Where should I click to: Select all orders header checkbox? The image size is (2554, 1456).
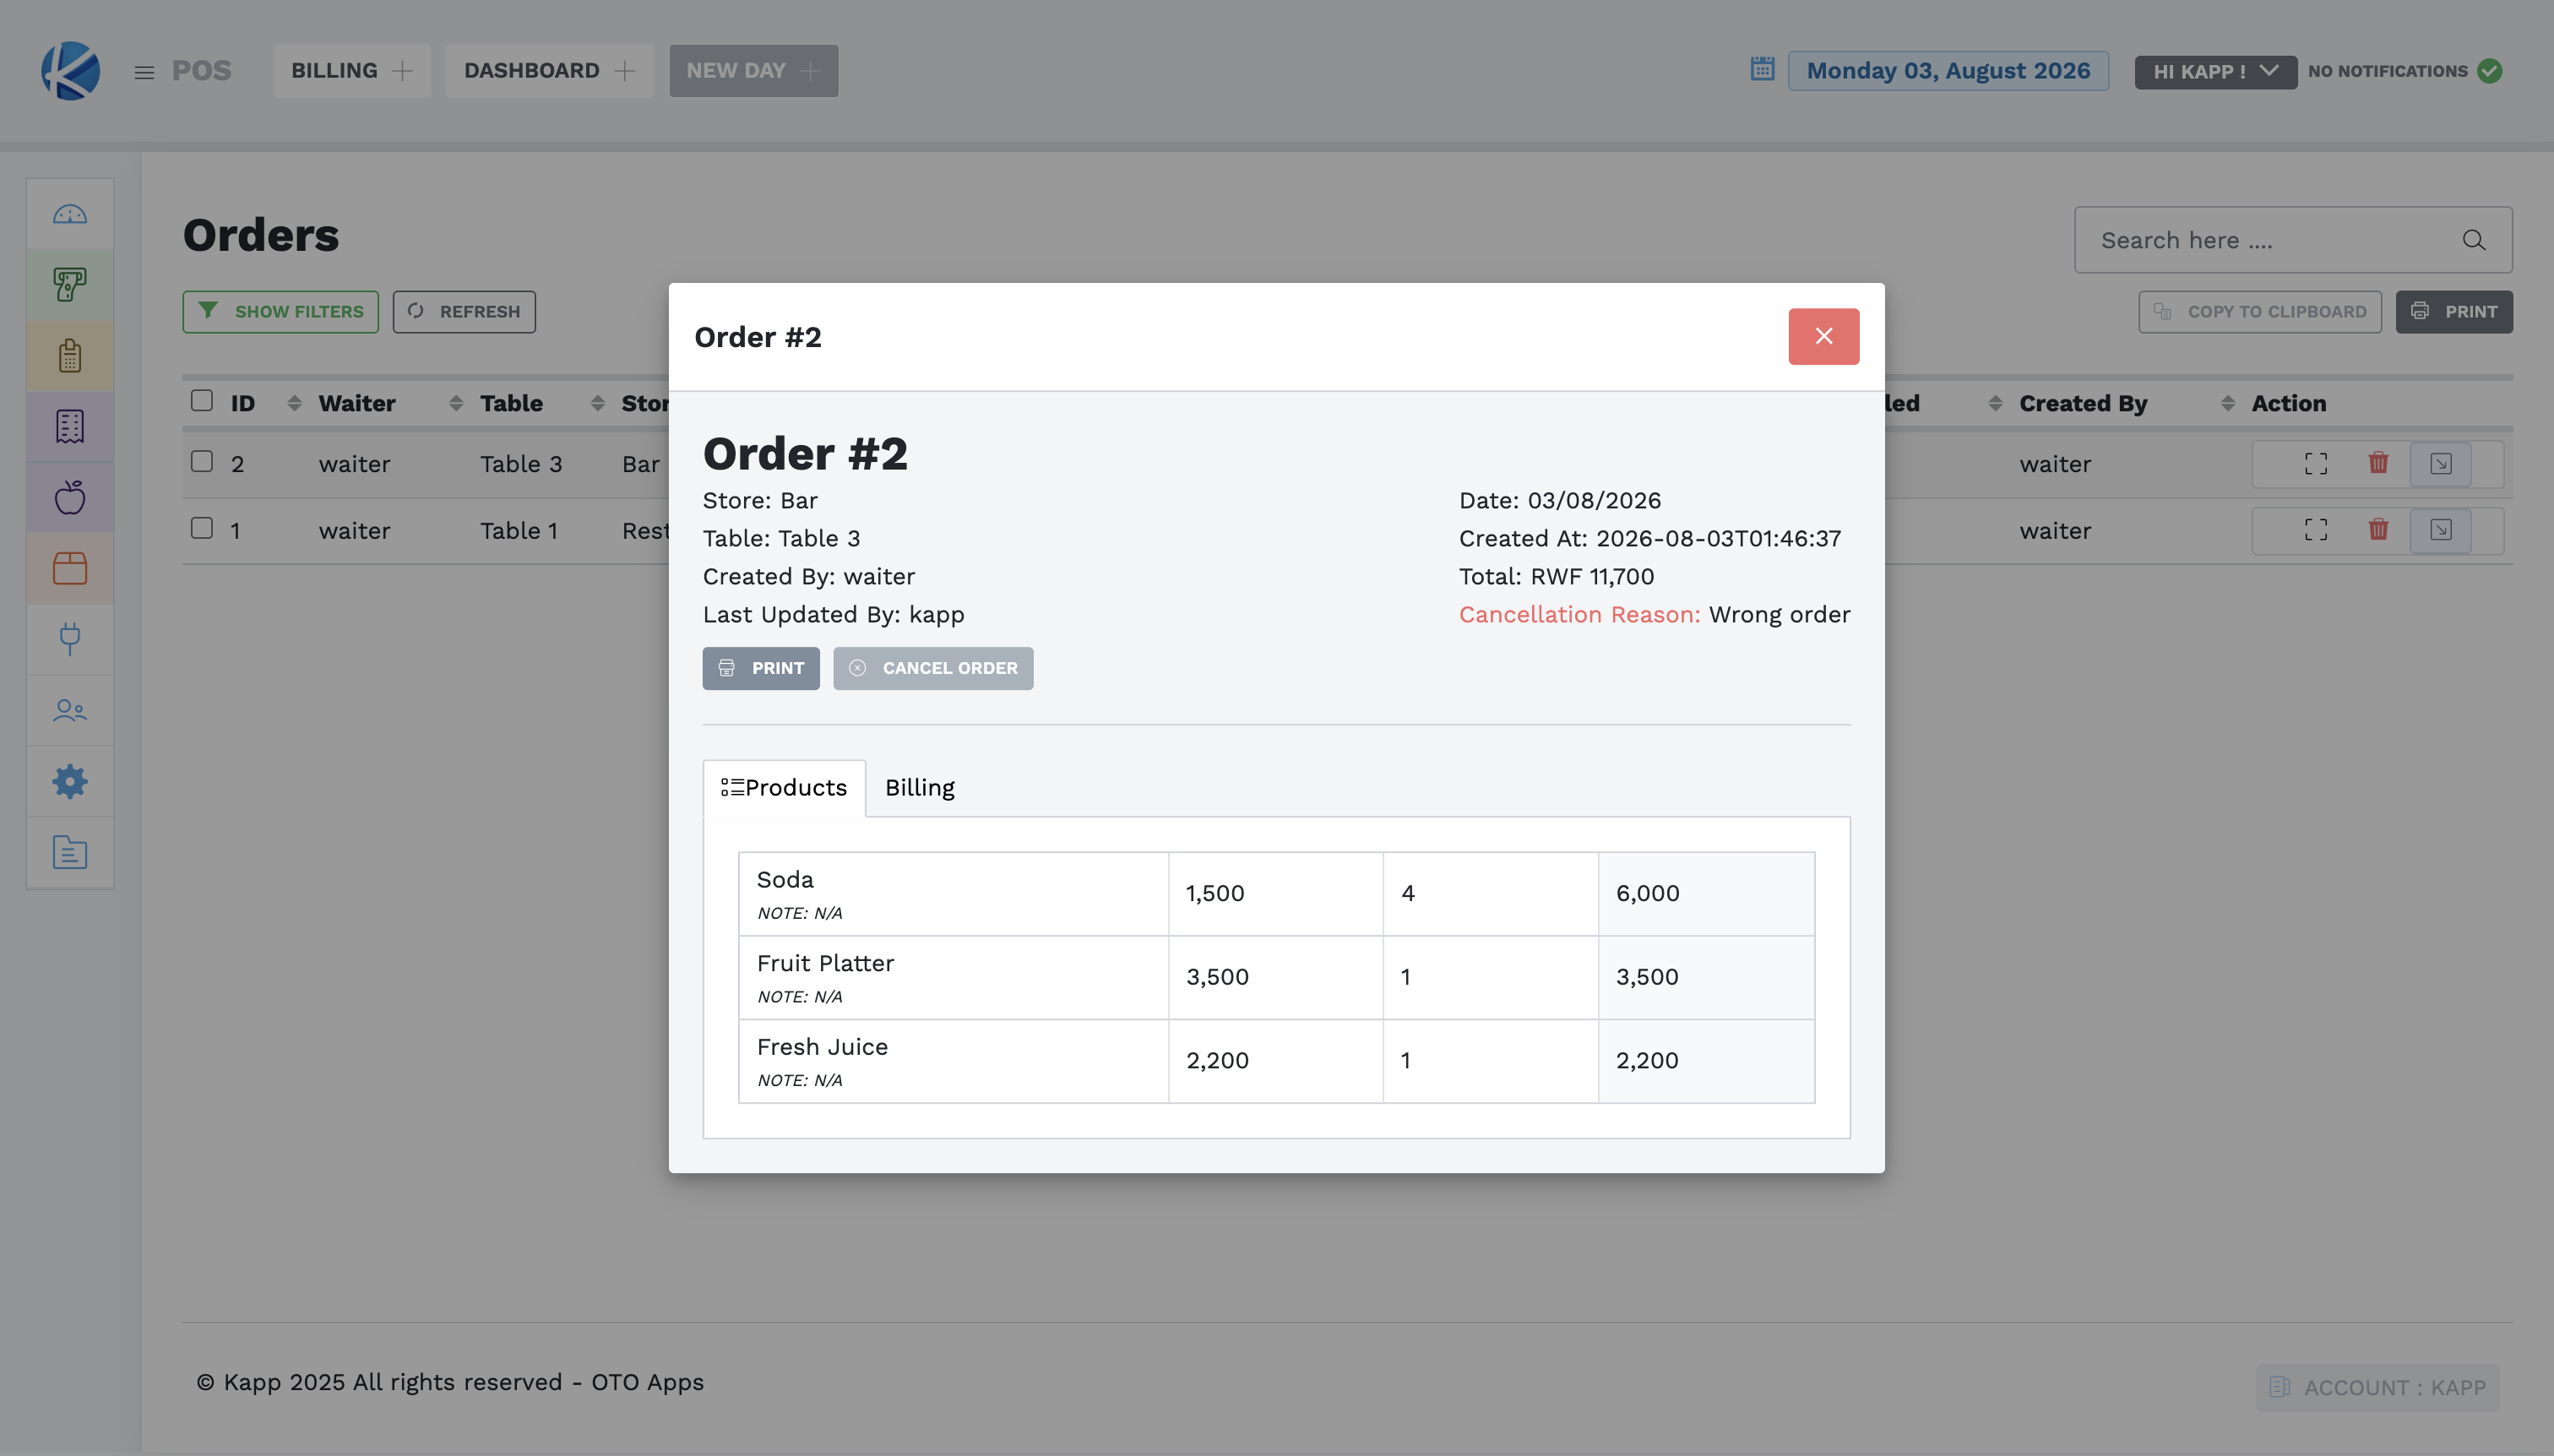[202, 401]
